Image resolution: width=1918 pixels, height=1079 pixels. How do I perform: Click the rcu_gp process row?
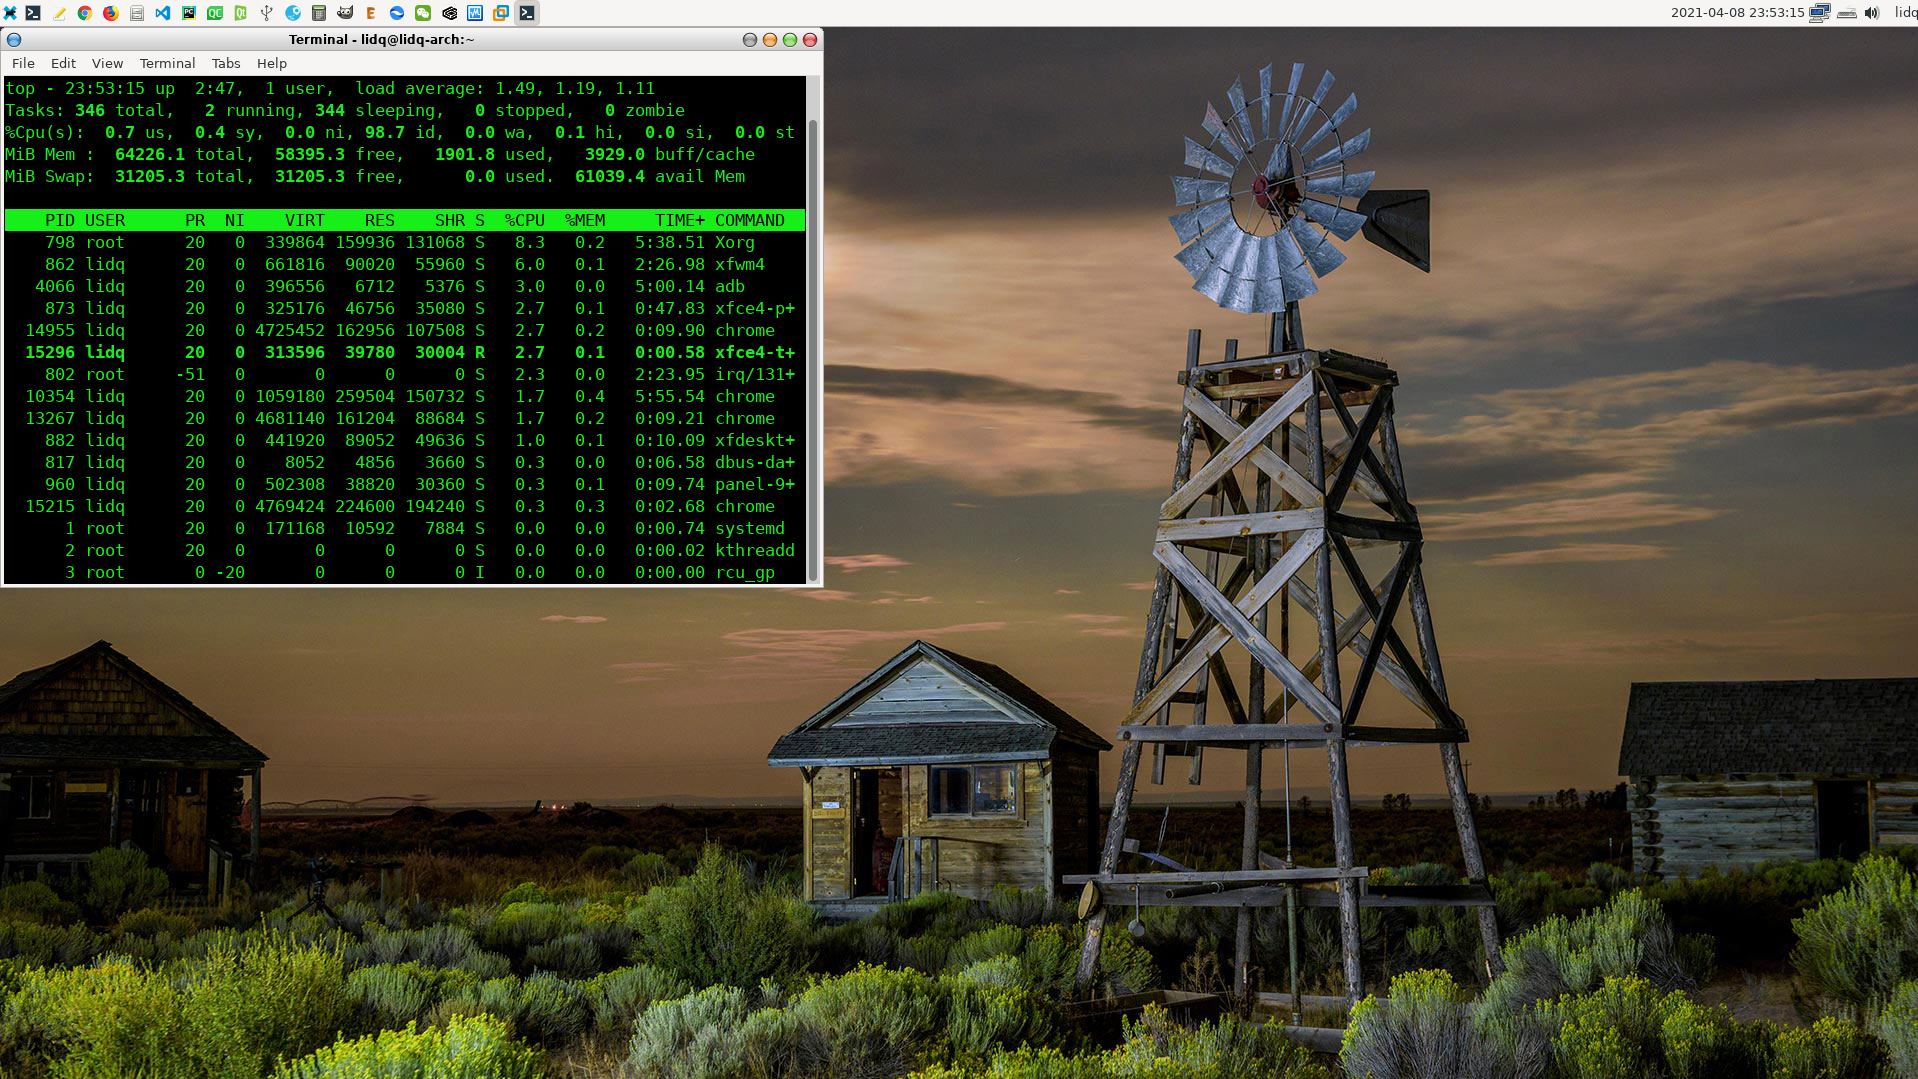point(405,572)
